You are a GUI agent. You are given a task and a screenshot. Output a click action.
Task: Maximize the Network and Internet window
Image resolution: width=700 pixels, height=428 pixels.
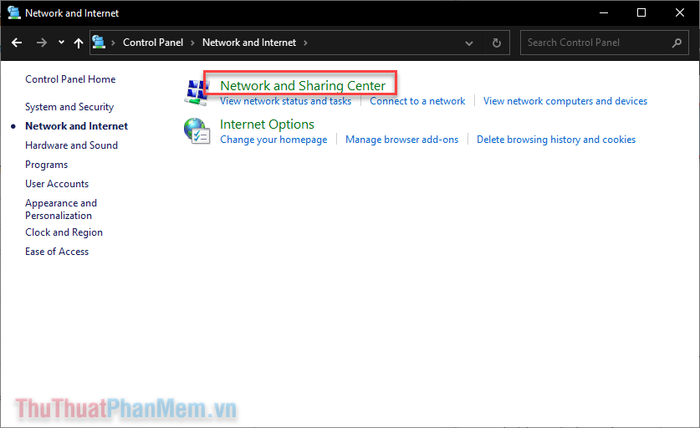click(x=641, y=13)
